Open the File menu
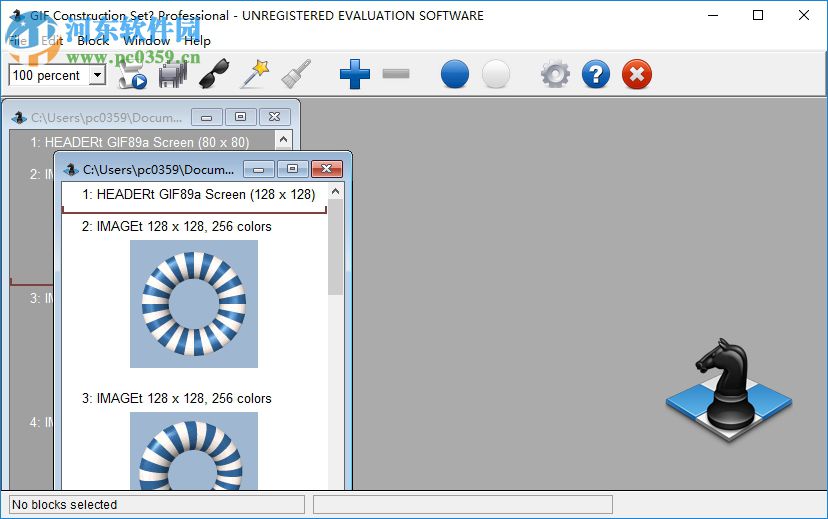Viewport: 828px width, 519px height. [17, 41]
